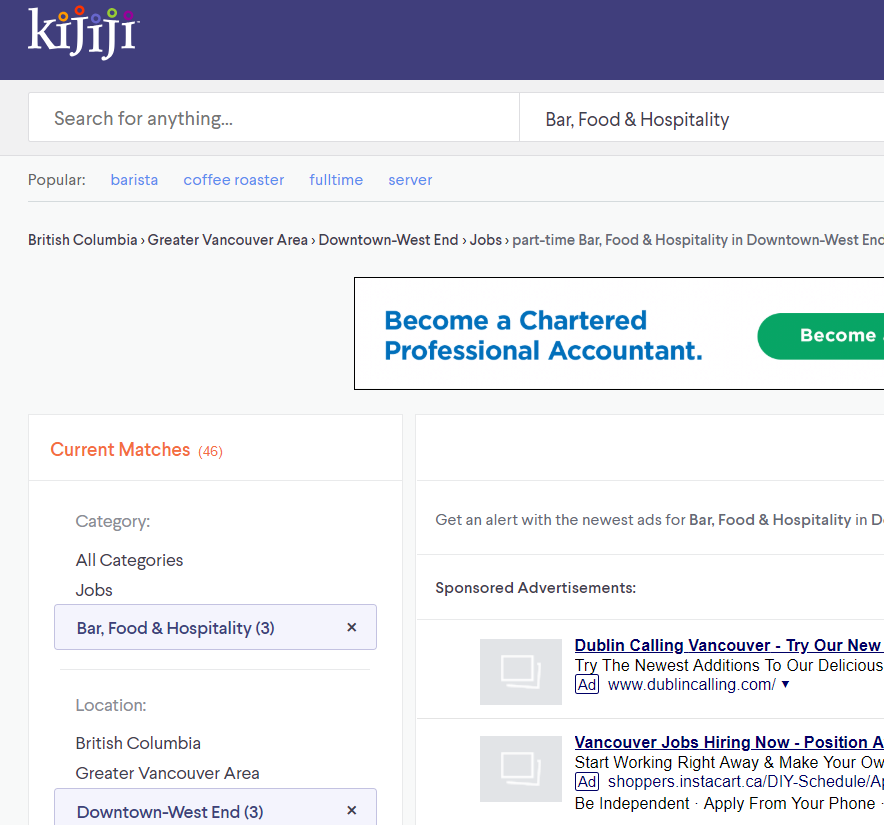This screenshot has height=825, width=884.
Task: Select the popular search coffee roaster
Action: (233, 180)
